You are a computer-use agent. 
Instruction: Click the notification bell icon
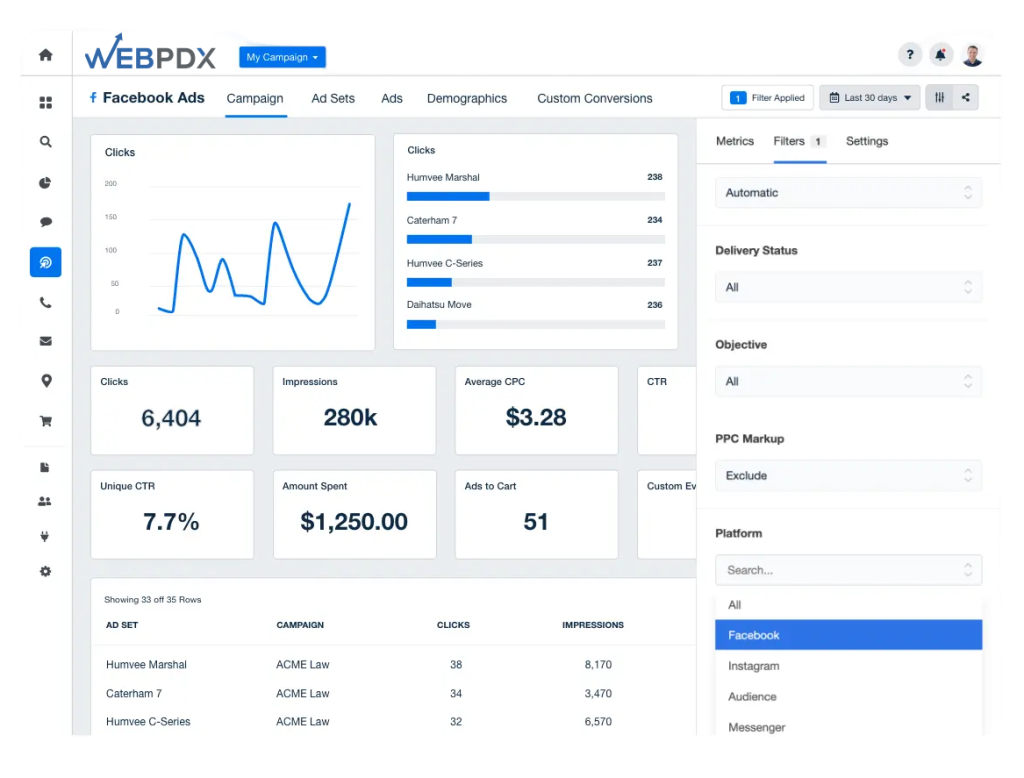pyautogui.click(x=940, y=55)
